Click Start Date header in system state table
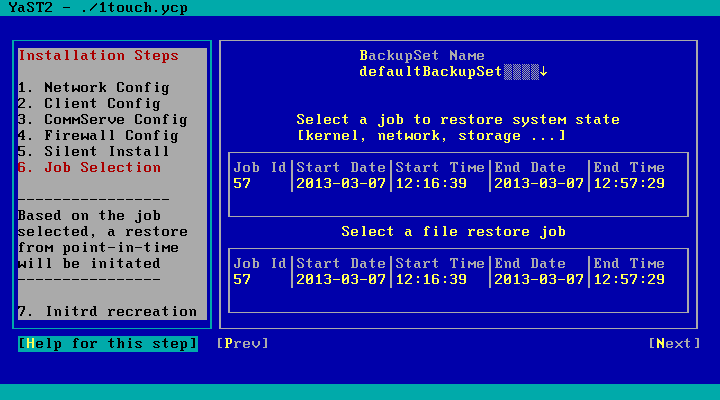This screenshot has height=400, width=720. coord(340,167)
